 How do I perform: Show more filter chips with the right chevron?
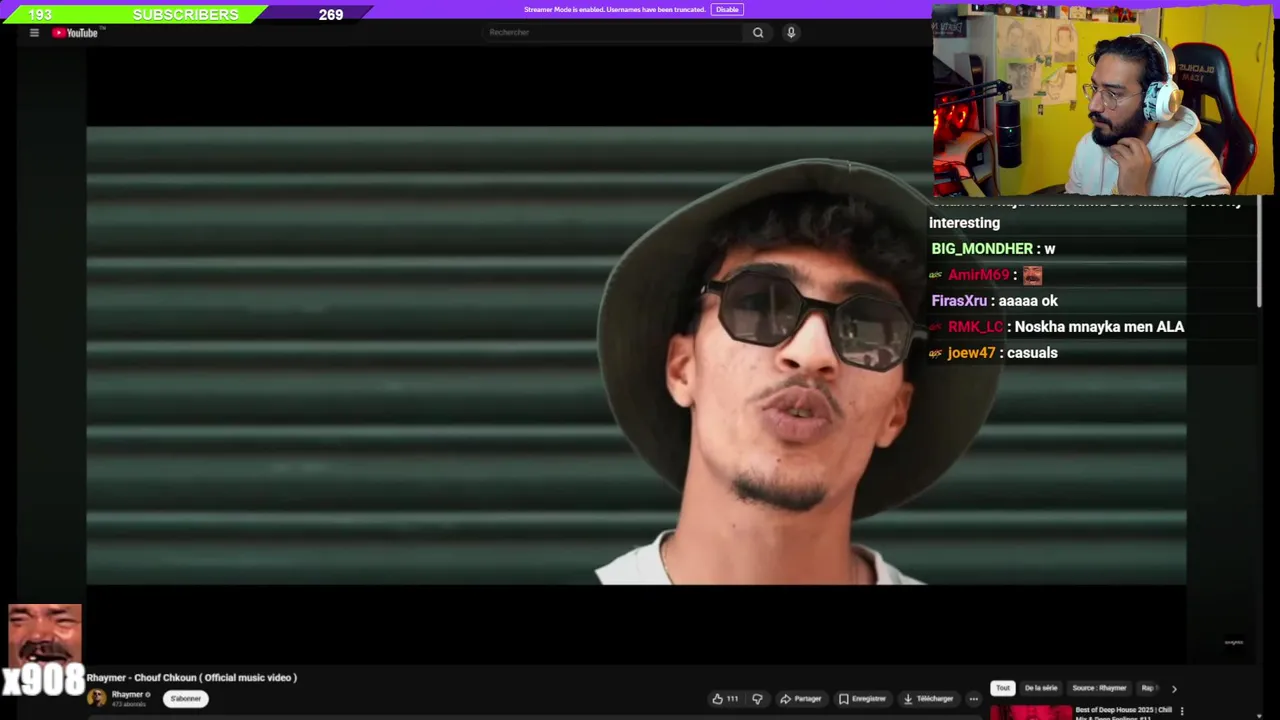click(x=1174, y=688)
